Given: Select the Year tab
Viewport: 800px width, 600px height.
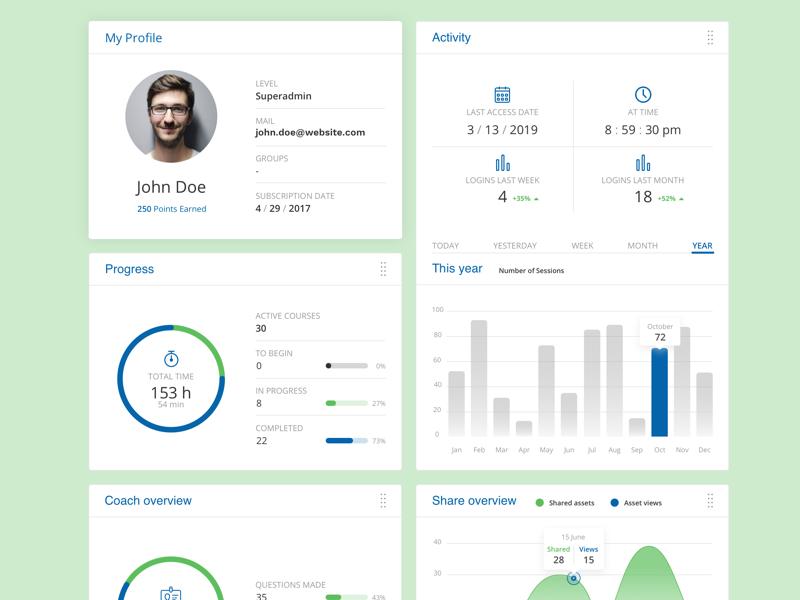Looking at the screenshot, I should (702, 246).
